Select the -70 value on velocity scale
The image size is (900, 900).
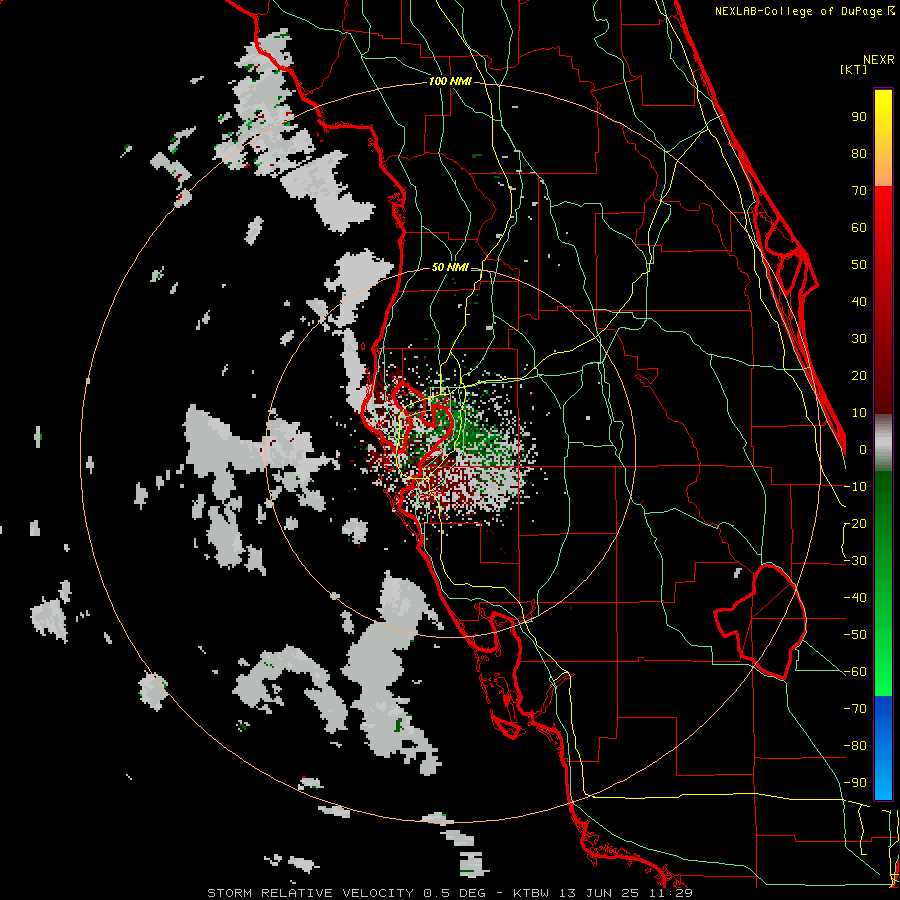pyautogui.click(x=855, y=709)
